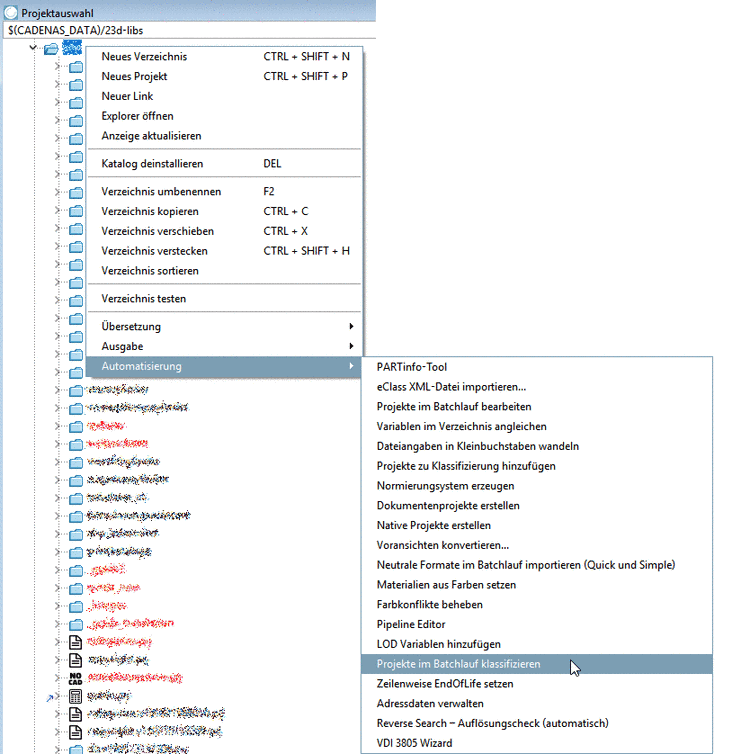Screen dimensions: 750x754
Task: Launch PARTinfo-Tool from submenu
Action: pos(537,367)
